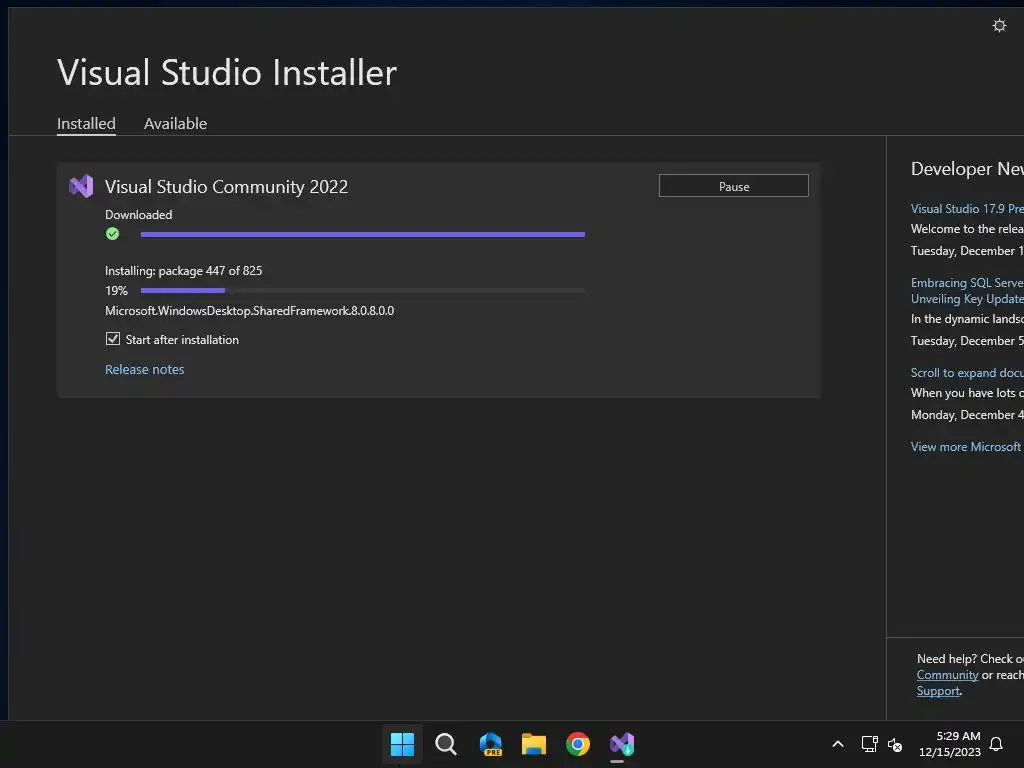The image size is (1024, 768).
Task: Open the Windows Start menu
Action: [402, 744]
